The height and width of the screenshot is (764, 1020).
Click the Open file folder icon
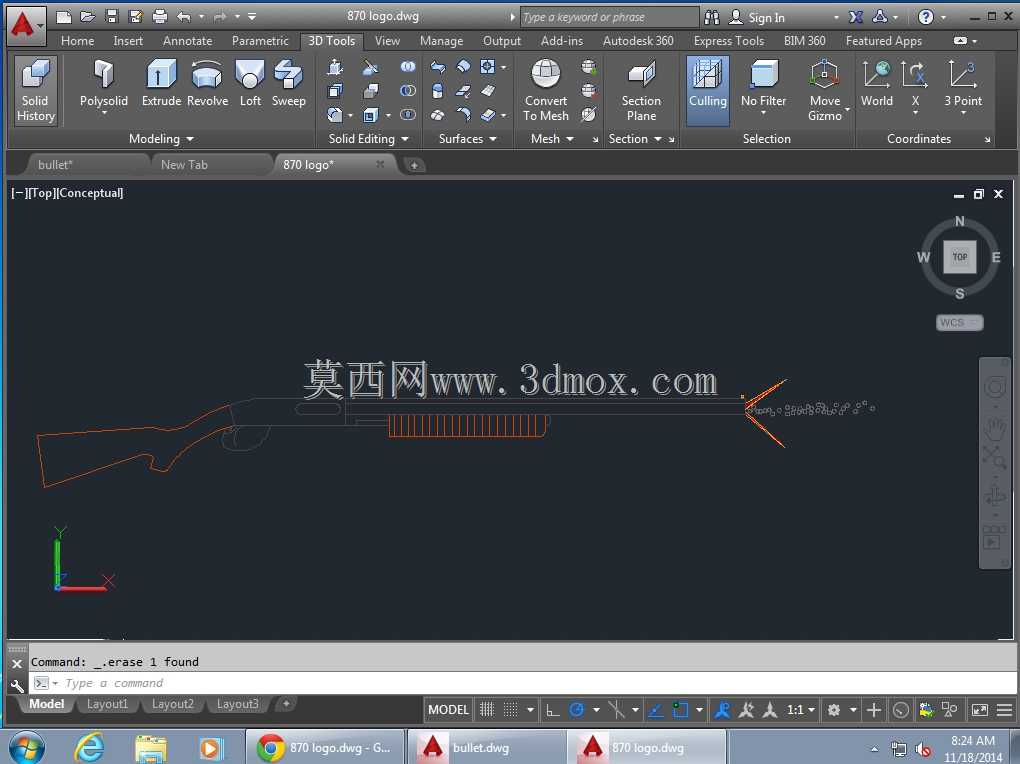87,17
